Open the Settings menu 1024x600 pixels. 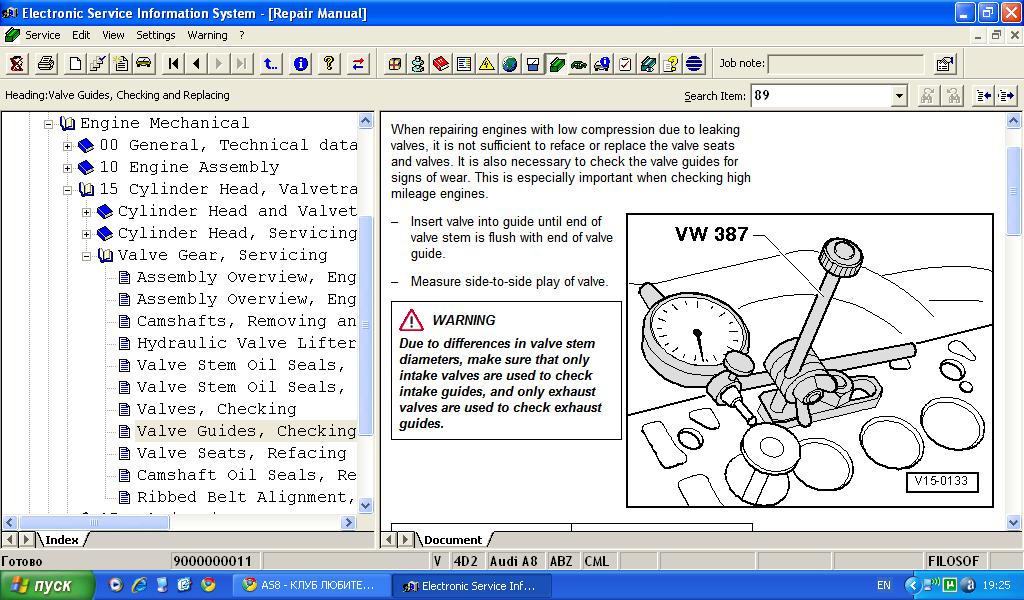point(155,35)
